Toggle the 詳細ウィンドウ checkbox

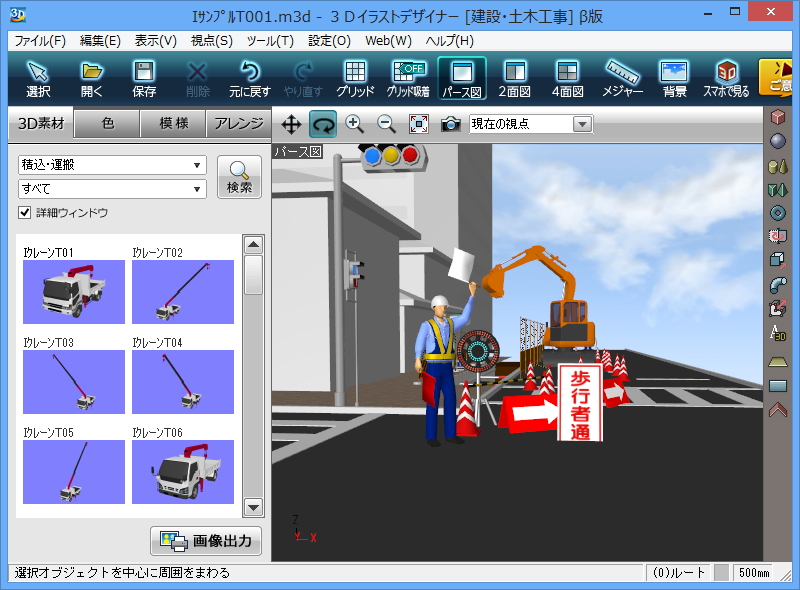[22, 213]
